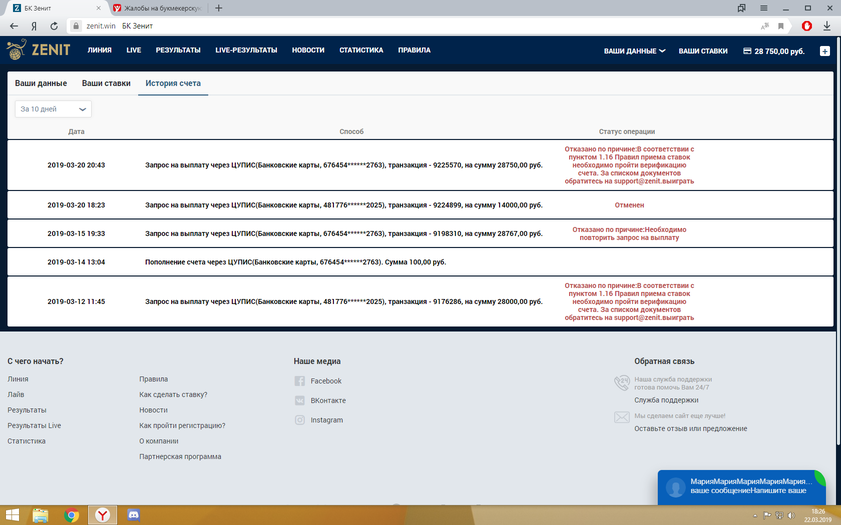Open LIVE-РЕЗУЛЬТАТЫ in navigation
Screen dimensions: 841x525
(246, 50)
